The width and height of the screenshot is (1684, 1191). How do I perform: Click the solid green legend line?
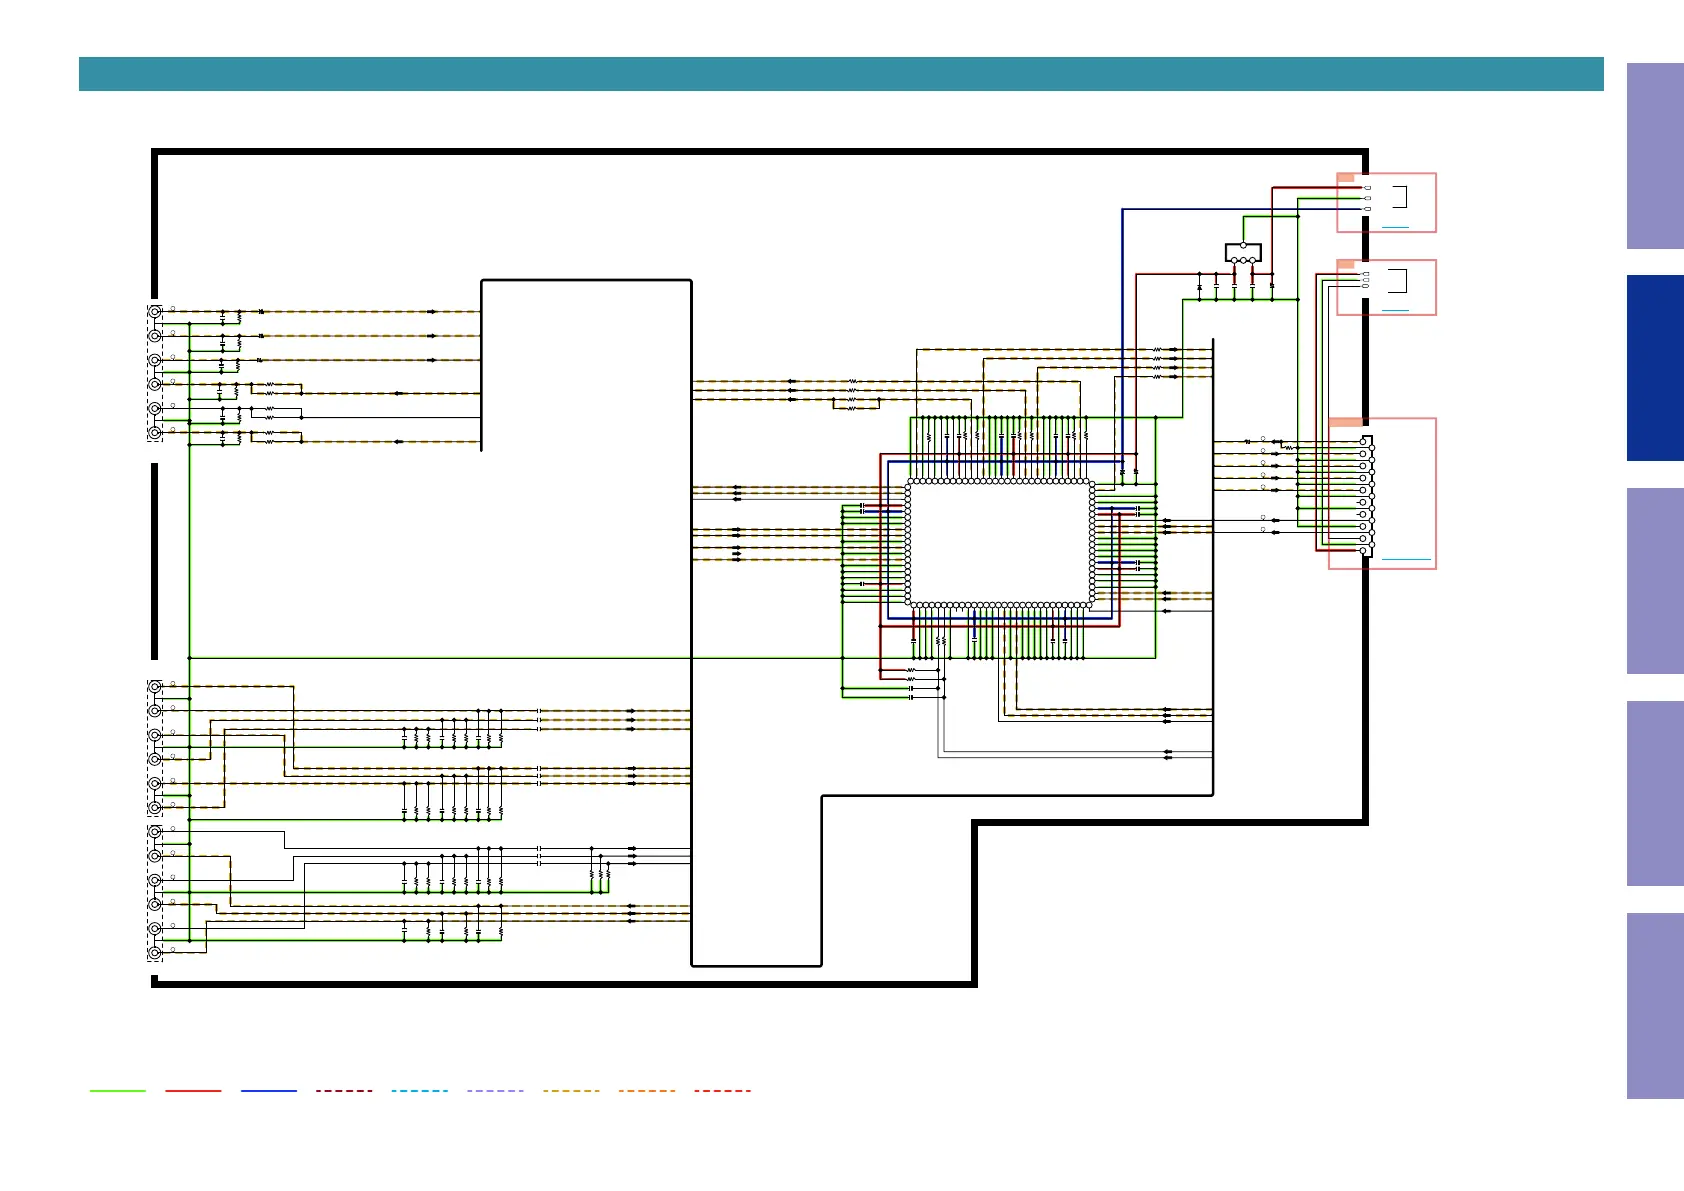[117, 1091]
